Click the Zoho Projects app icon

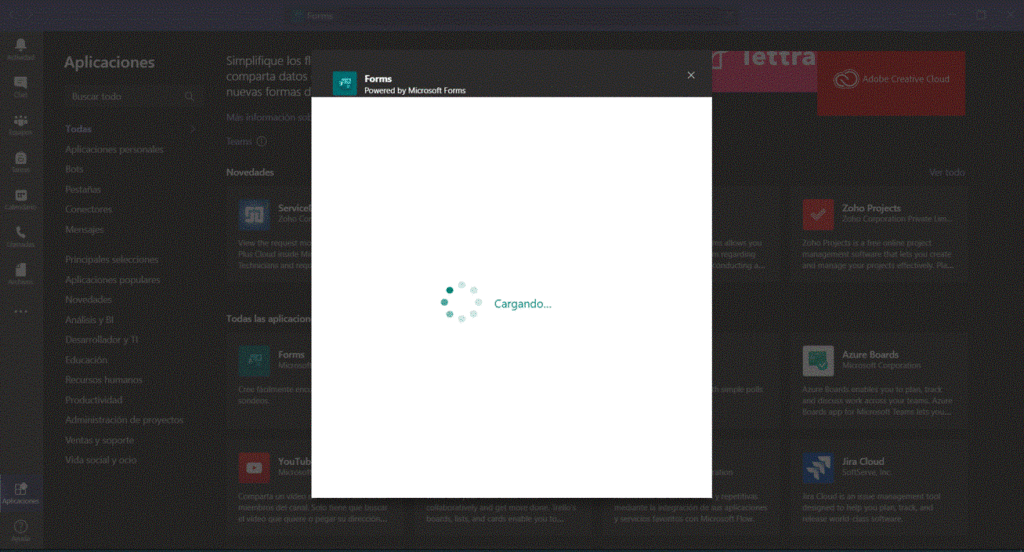coord(818,214)
